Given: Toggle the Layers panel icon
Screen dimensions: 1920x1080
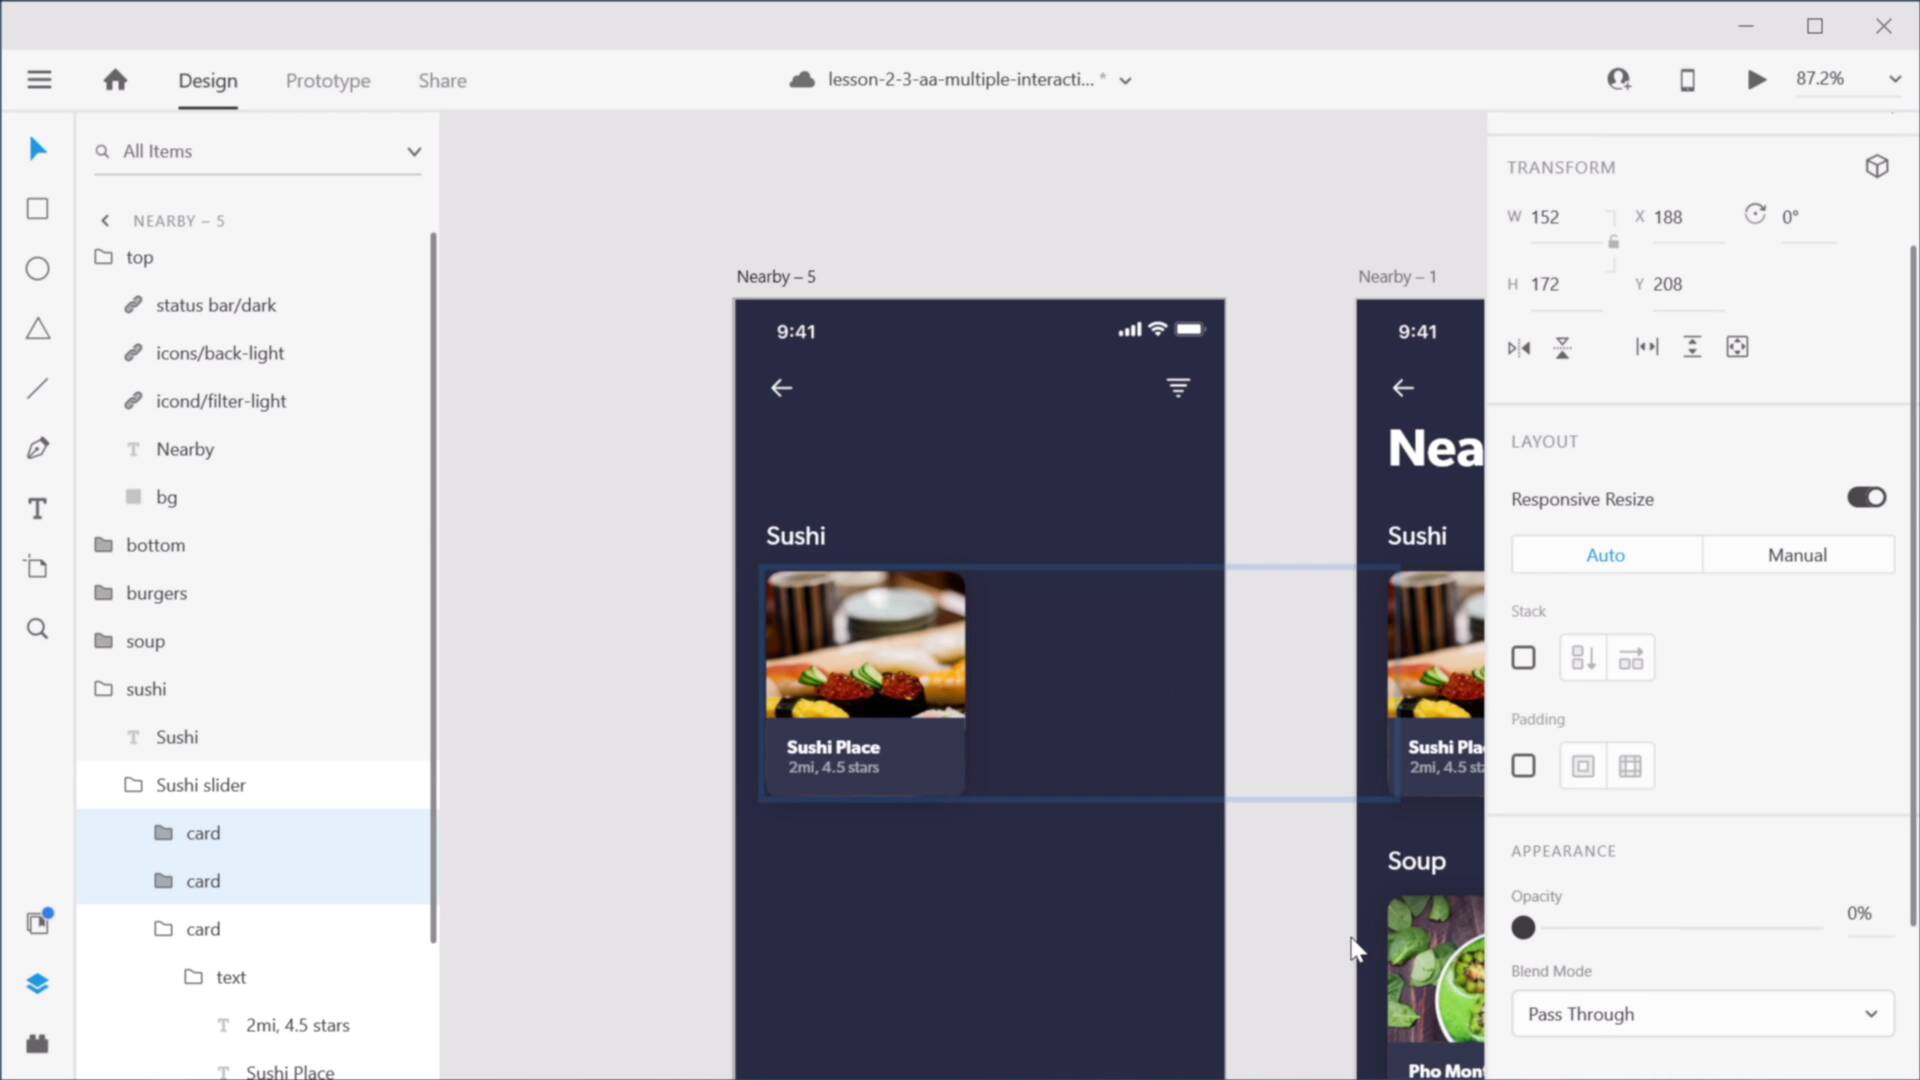Looking at the screenshot, I should point(37,984).
